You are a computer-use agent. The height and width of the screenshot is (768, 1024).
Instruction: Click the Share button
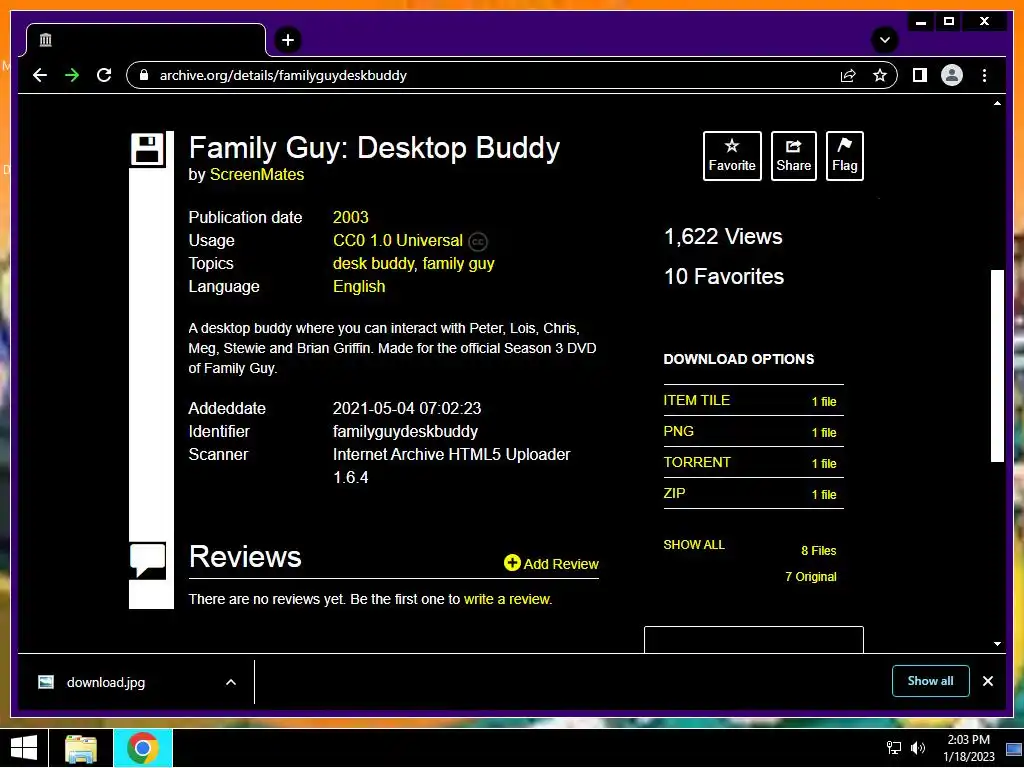[x=793, y=155]
